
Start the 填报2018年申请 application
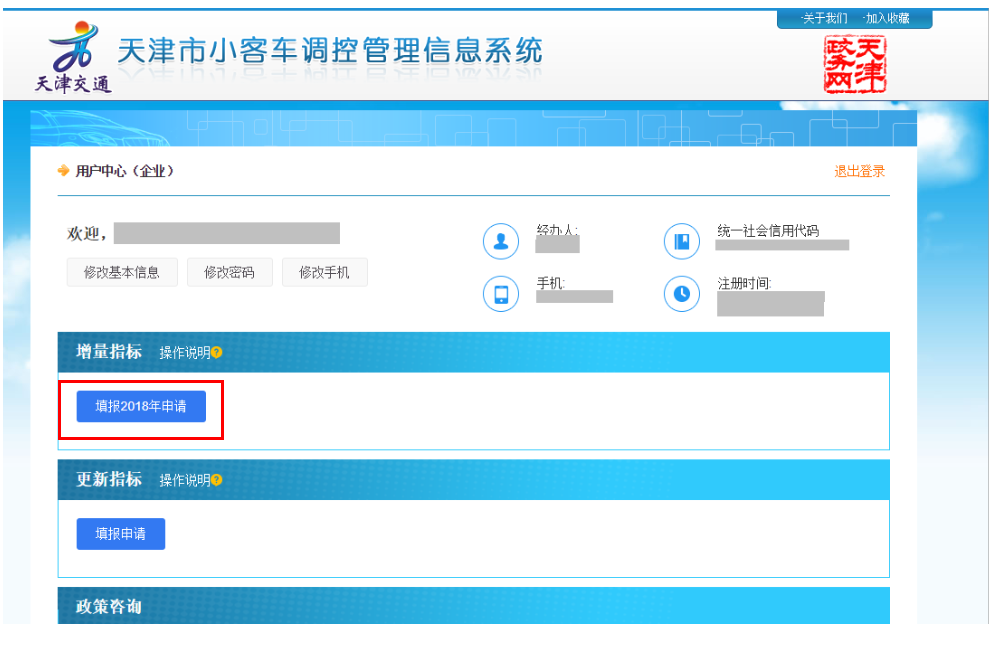141,406
